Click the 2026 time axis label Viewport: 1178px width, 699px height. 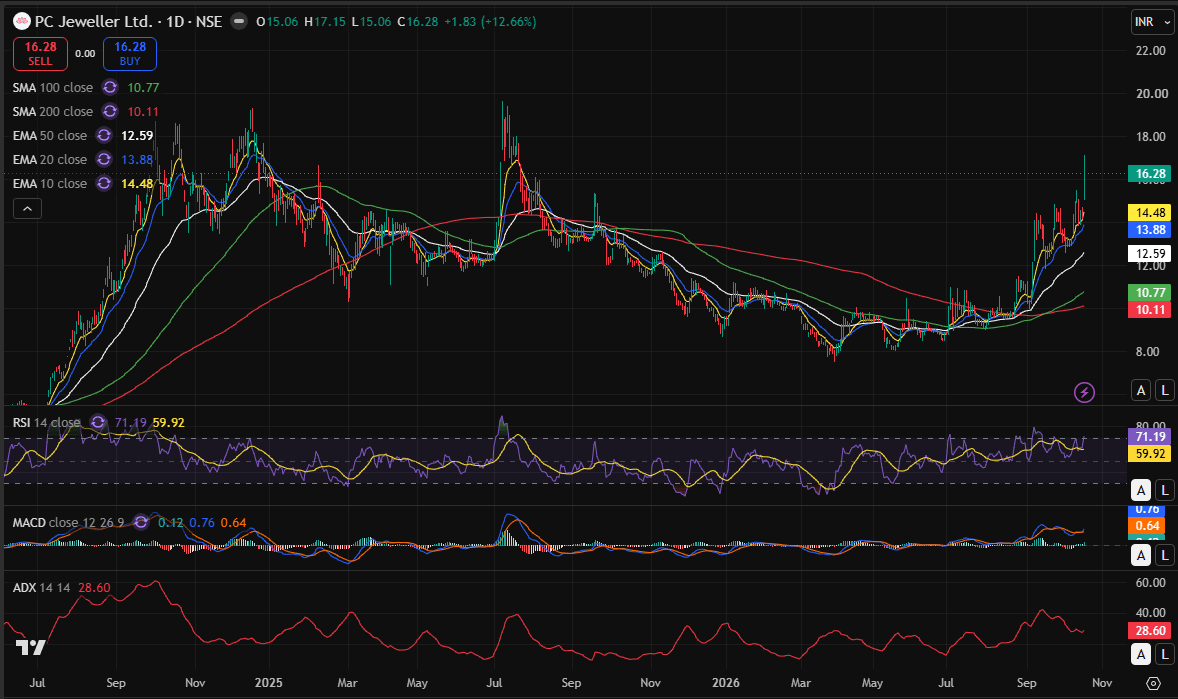pos(725,682)
